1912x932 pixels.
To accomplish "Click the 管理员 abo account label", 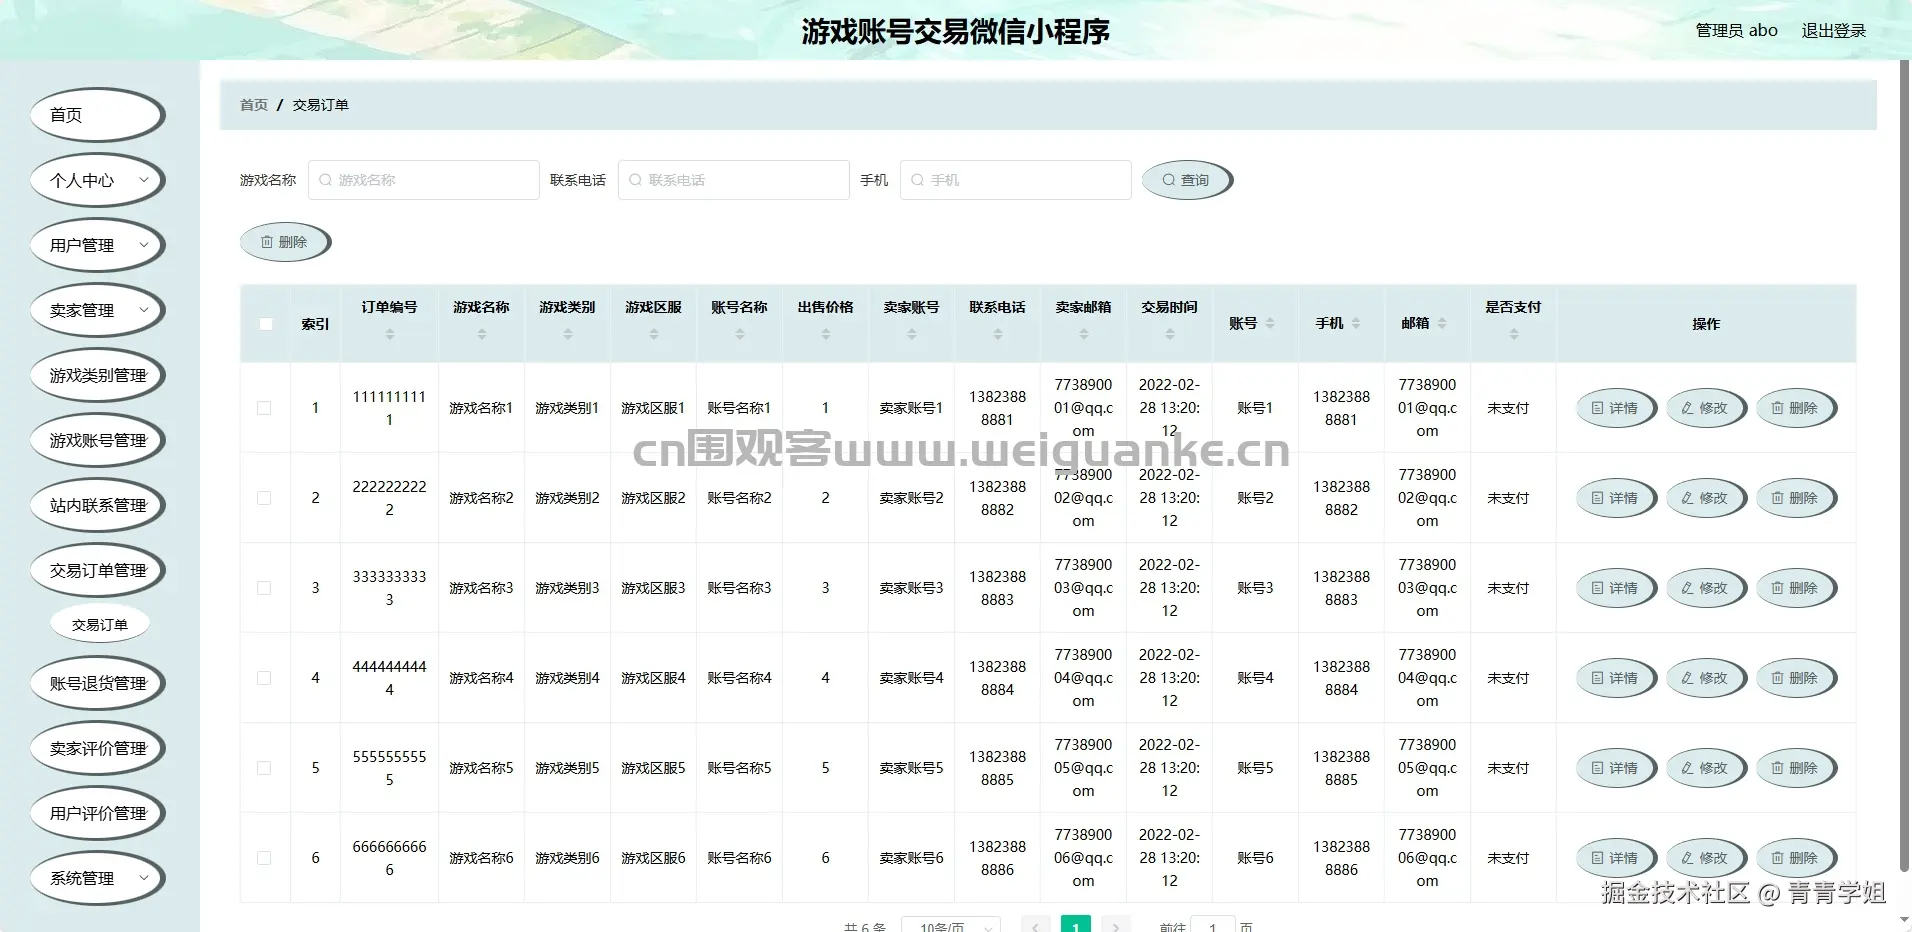I will [1736, 30].
